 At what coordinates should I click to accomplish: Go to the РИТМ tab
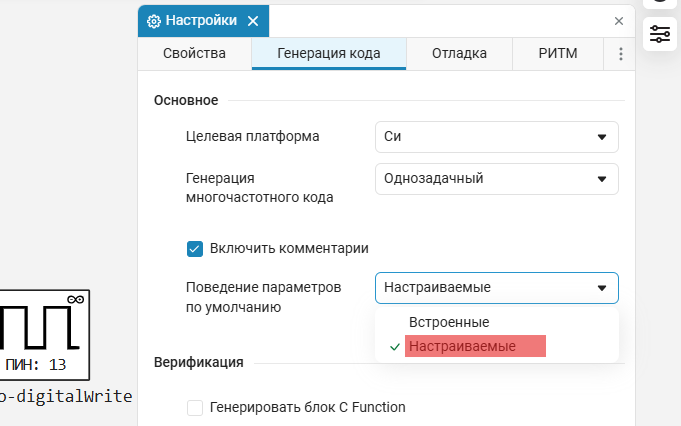[x=558, y=54]
